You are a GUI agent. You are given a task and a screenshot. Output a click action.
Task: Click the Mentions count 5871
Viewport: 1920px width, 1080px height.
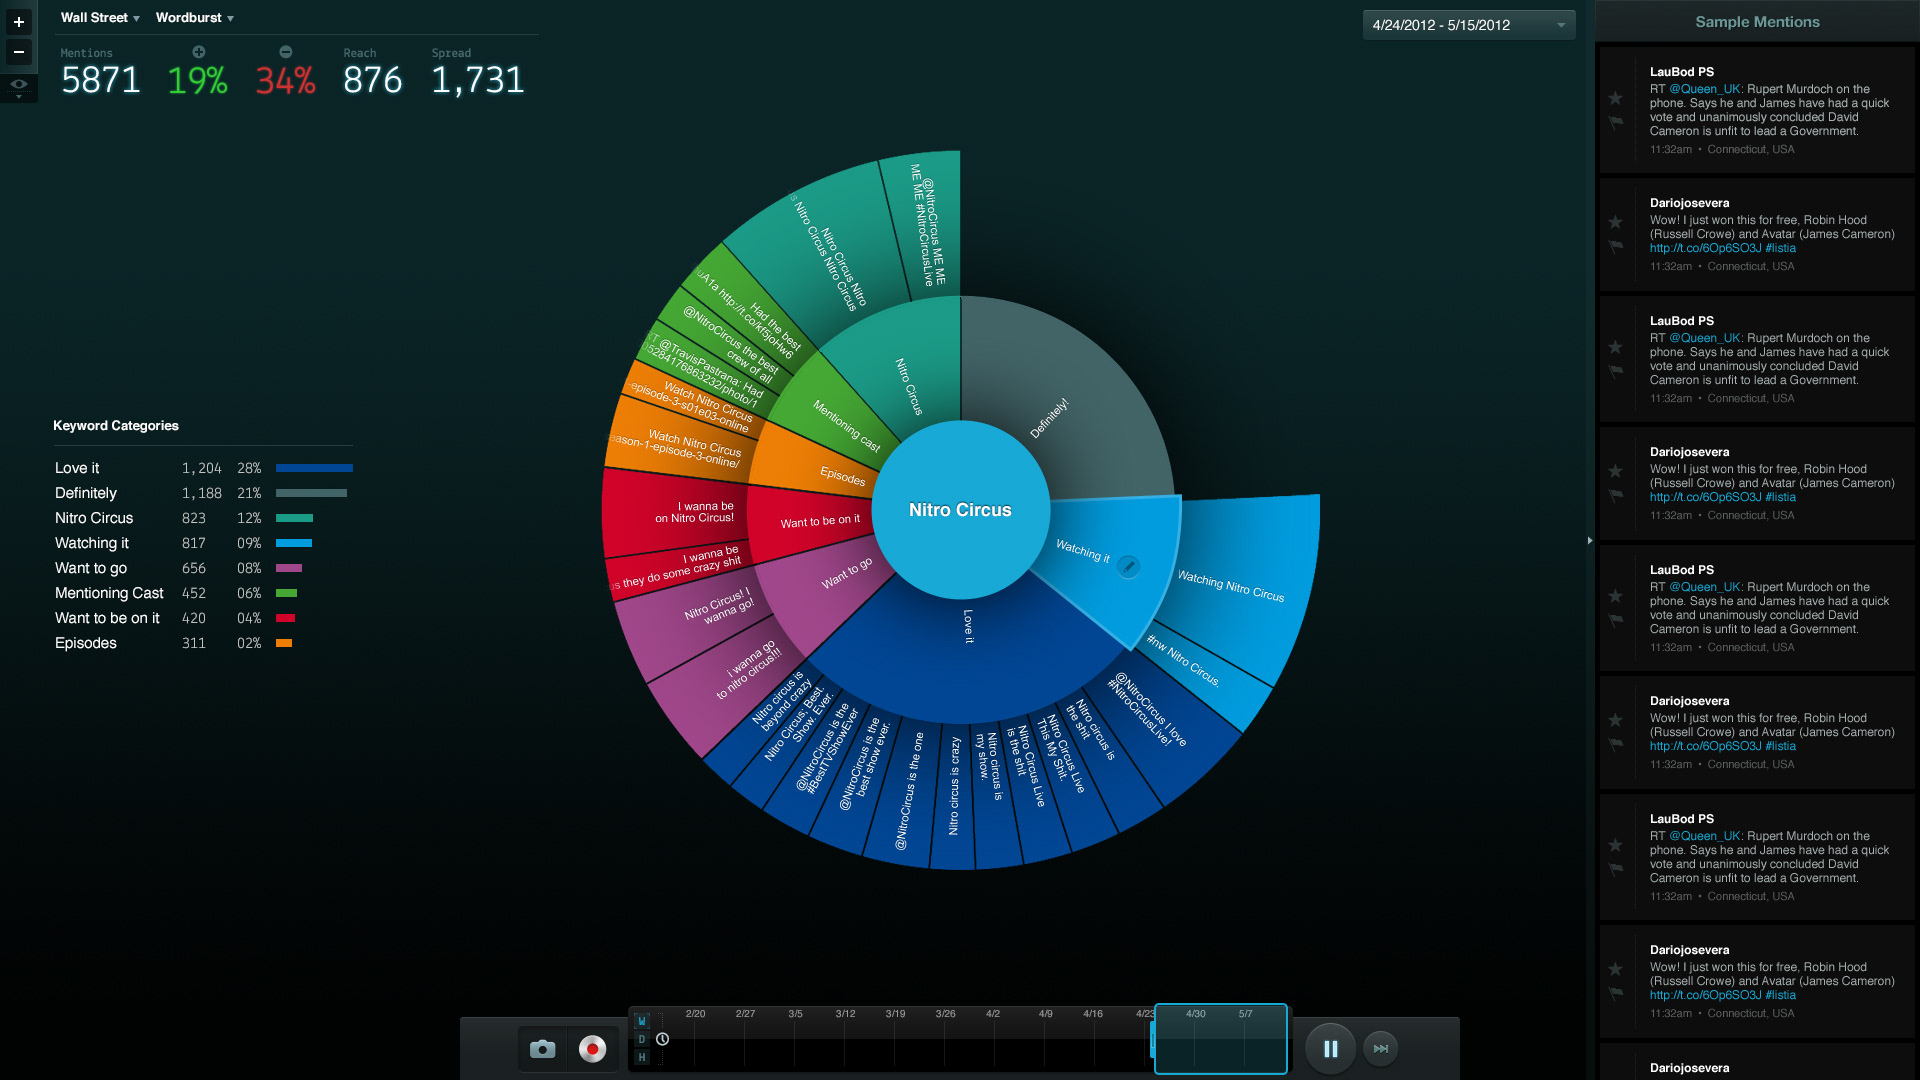tap(100, 80)
